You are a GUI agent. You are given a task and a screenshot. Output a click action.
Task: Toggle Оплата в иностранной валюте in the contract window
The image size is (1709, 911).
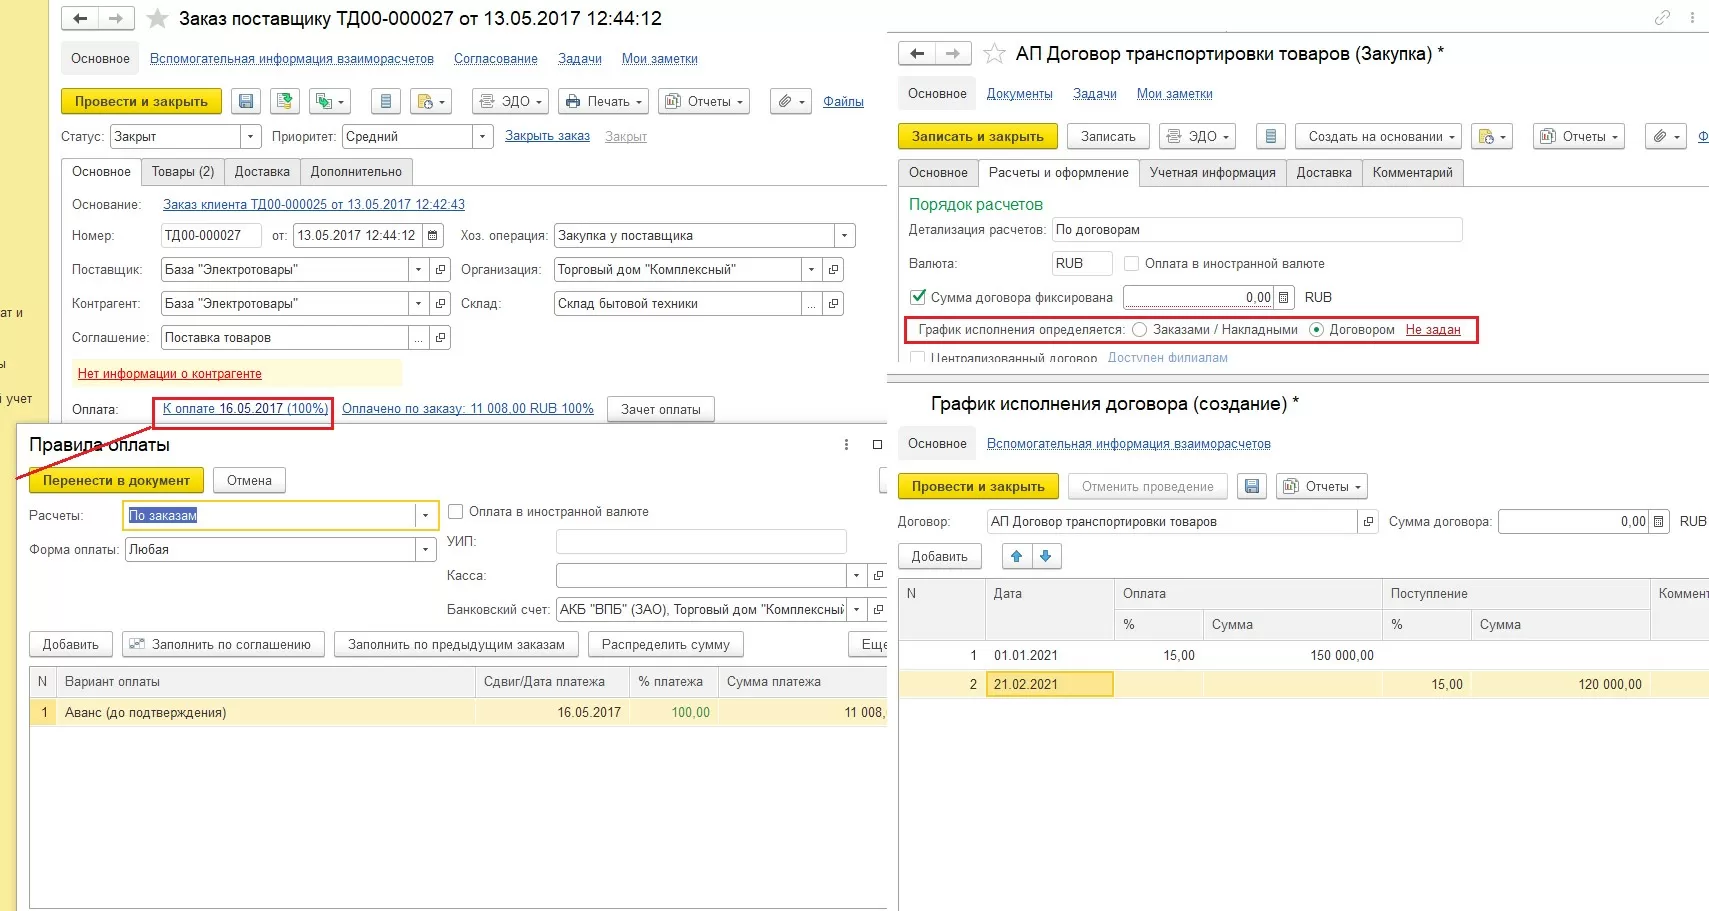pos(1132,264)
